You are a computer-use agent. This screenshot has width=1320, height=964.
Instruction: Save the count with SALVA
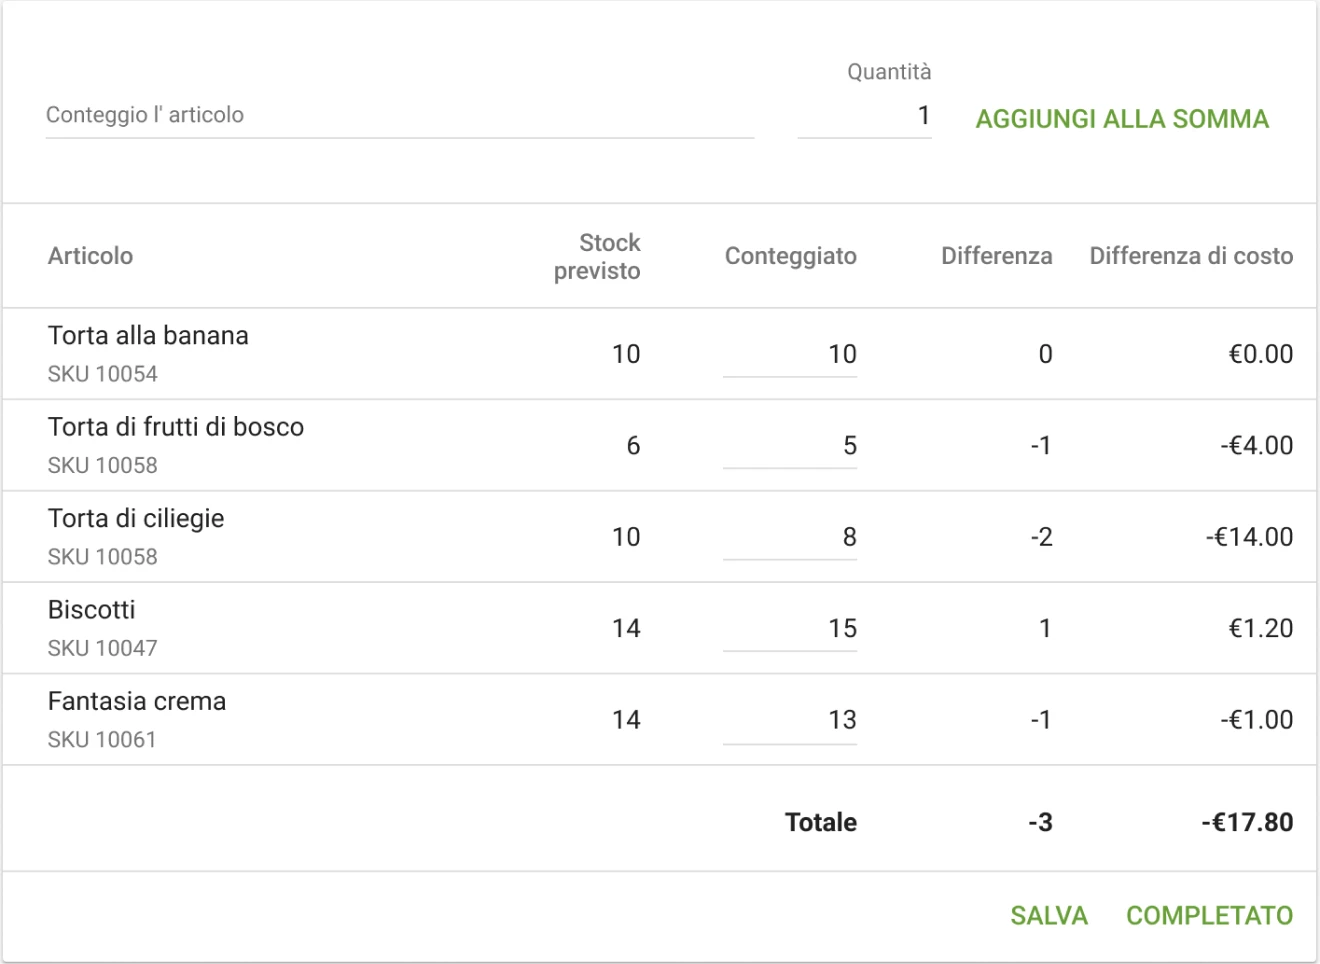click(x=1048, y=915)
